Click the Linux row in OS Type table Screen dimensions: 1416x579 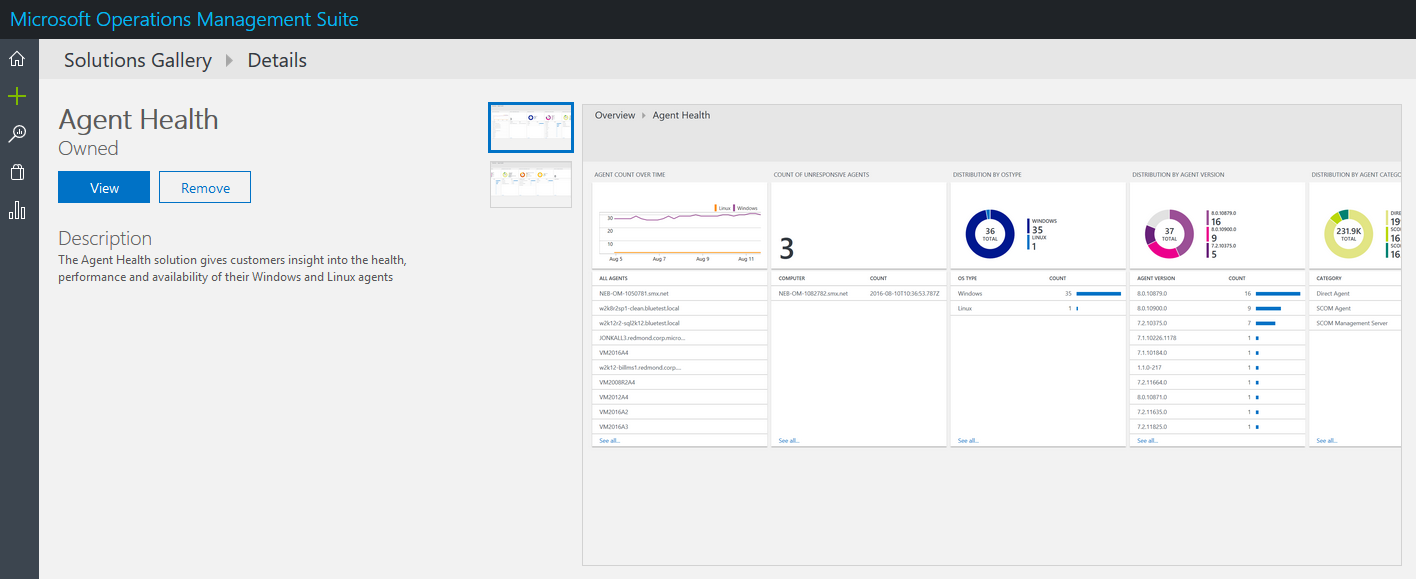(x=1039, y=308)
